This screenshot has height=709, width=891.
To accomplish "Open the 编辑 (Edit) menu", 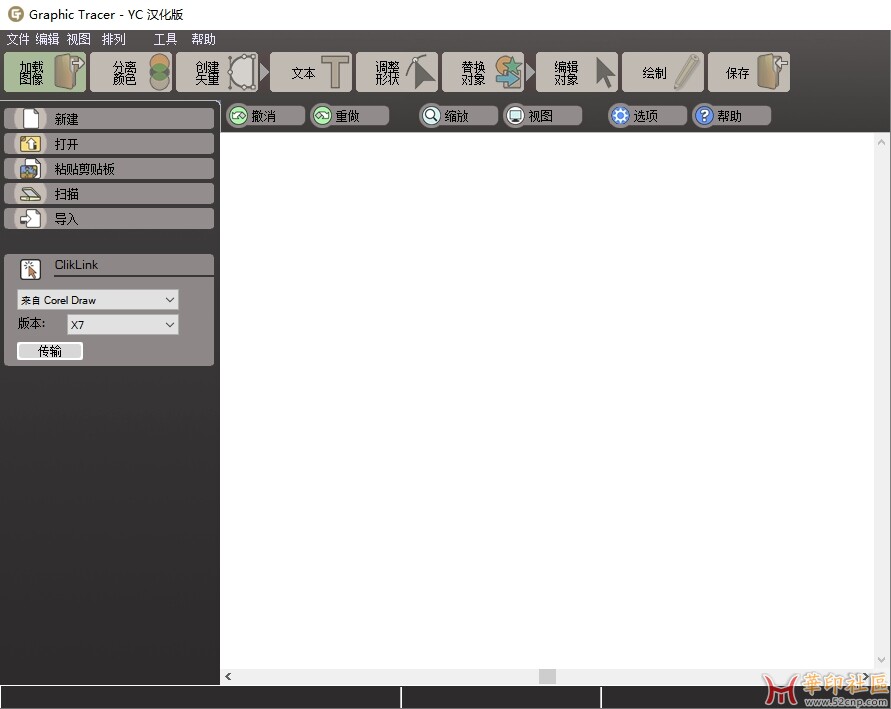I will click(47, 39).
